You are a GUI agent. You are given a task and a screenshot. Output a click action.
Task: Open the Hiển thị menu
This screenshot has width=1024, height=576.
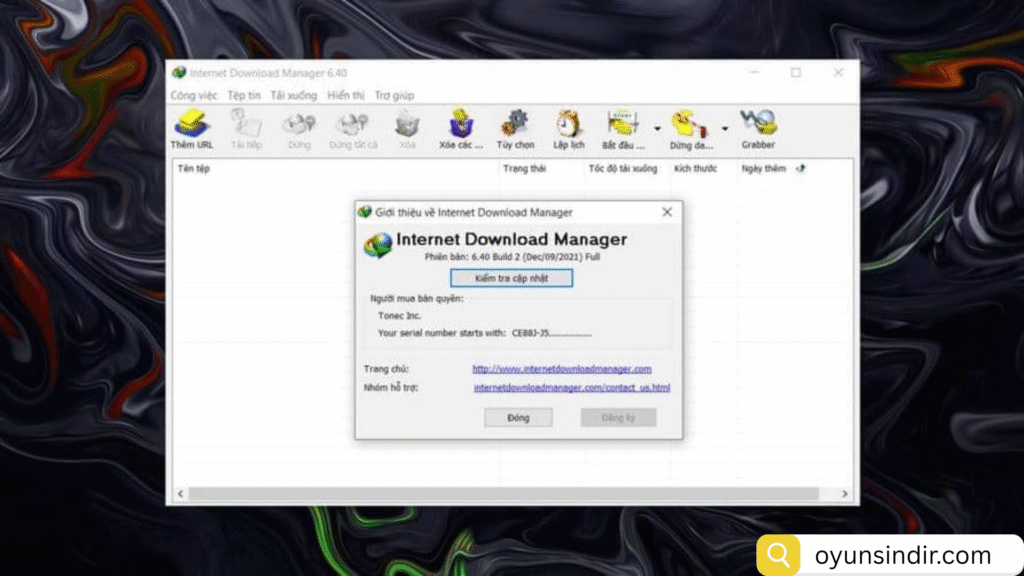click(x=345, y=96)
